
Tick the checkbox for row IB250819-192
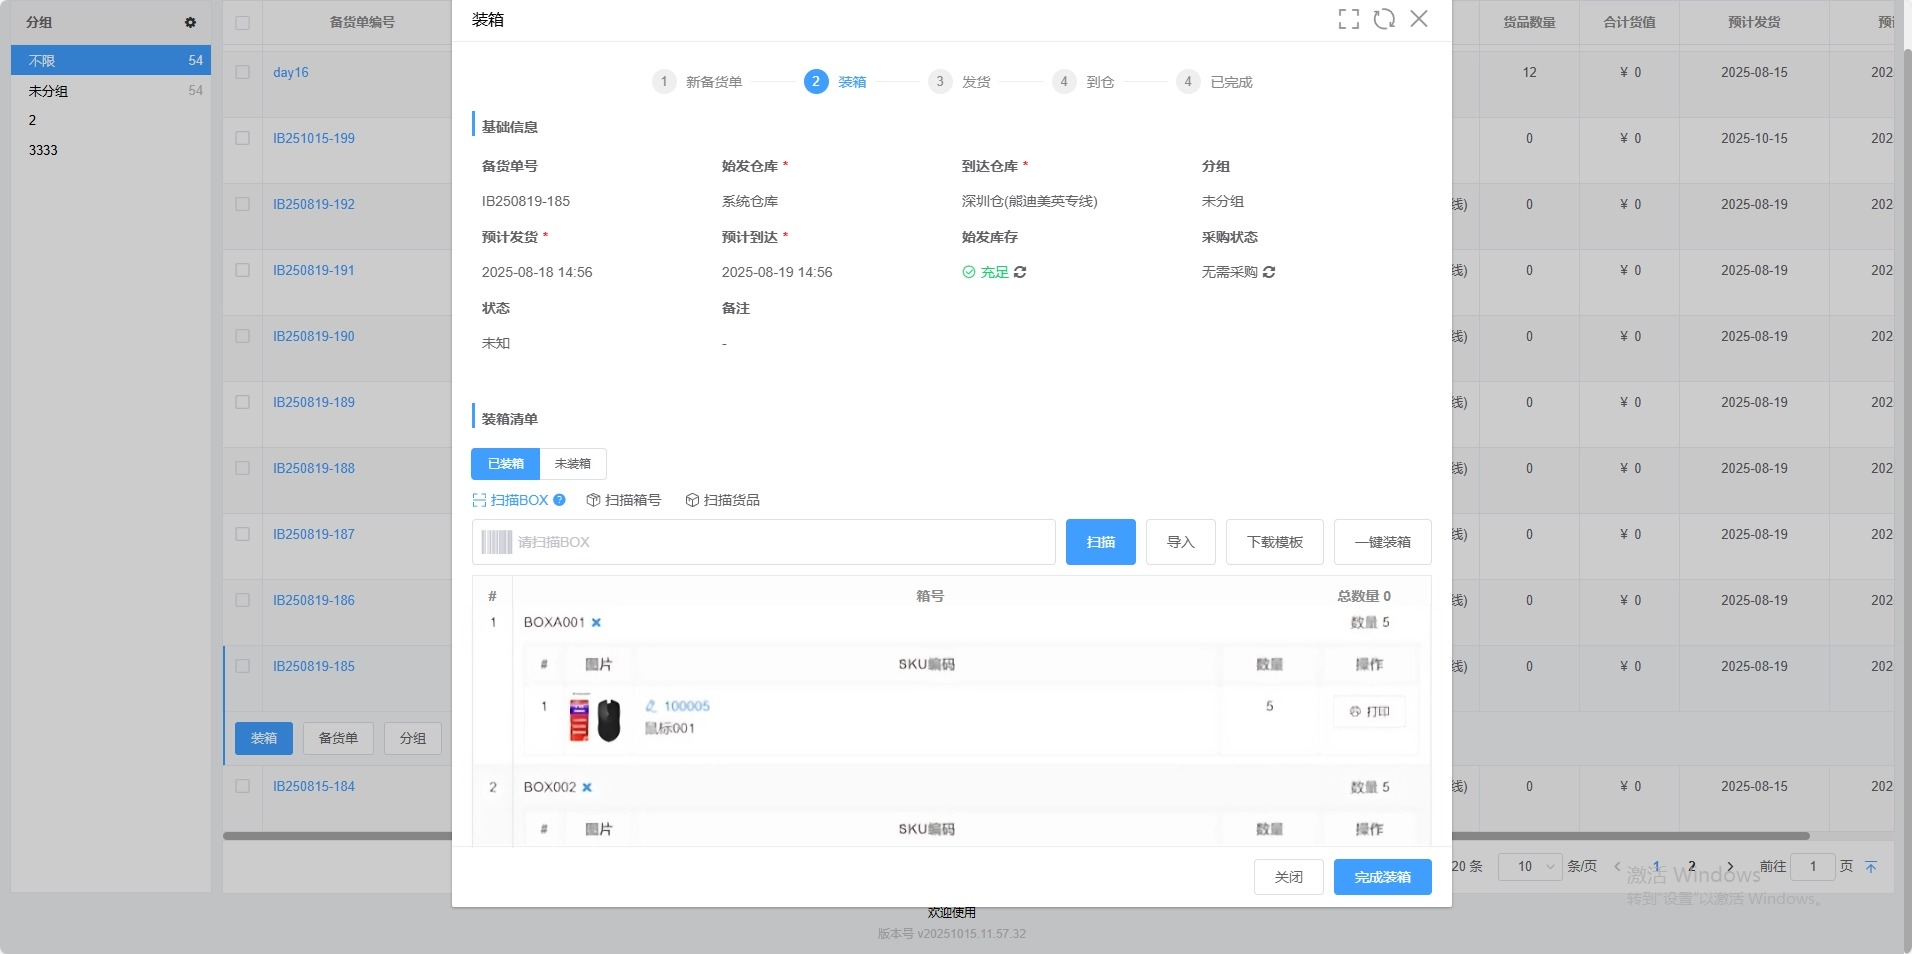coord(243,204)
